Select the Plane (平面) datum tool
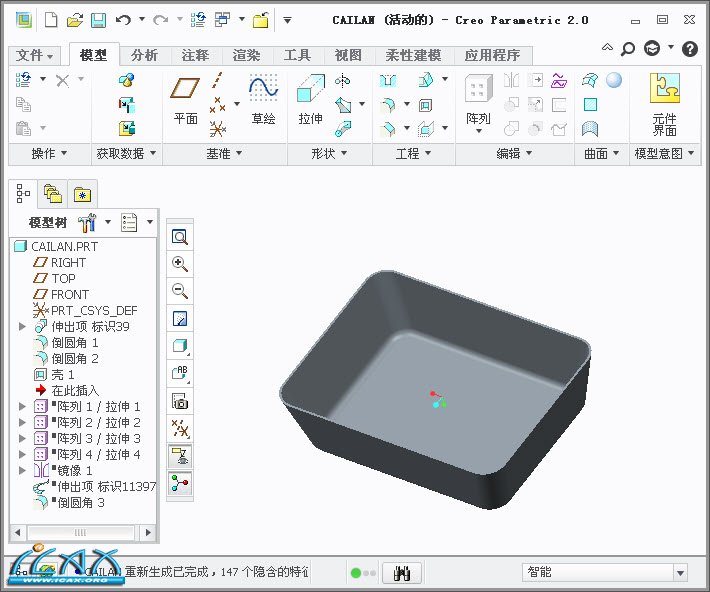 pyautogui.click(x=185, y=101)
